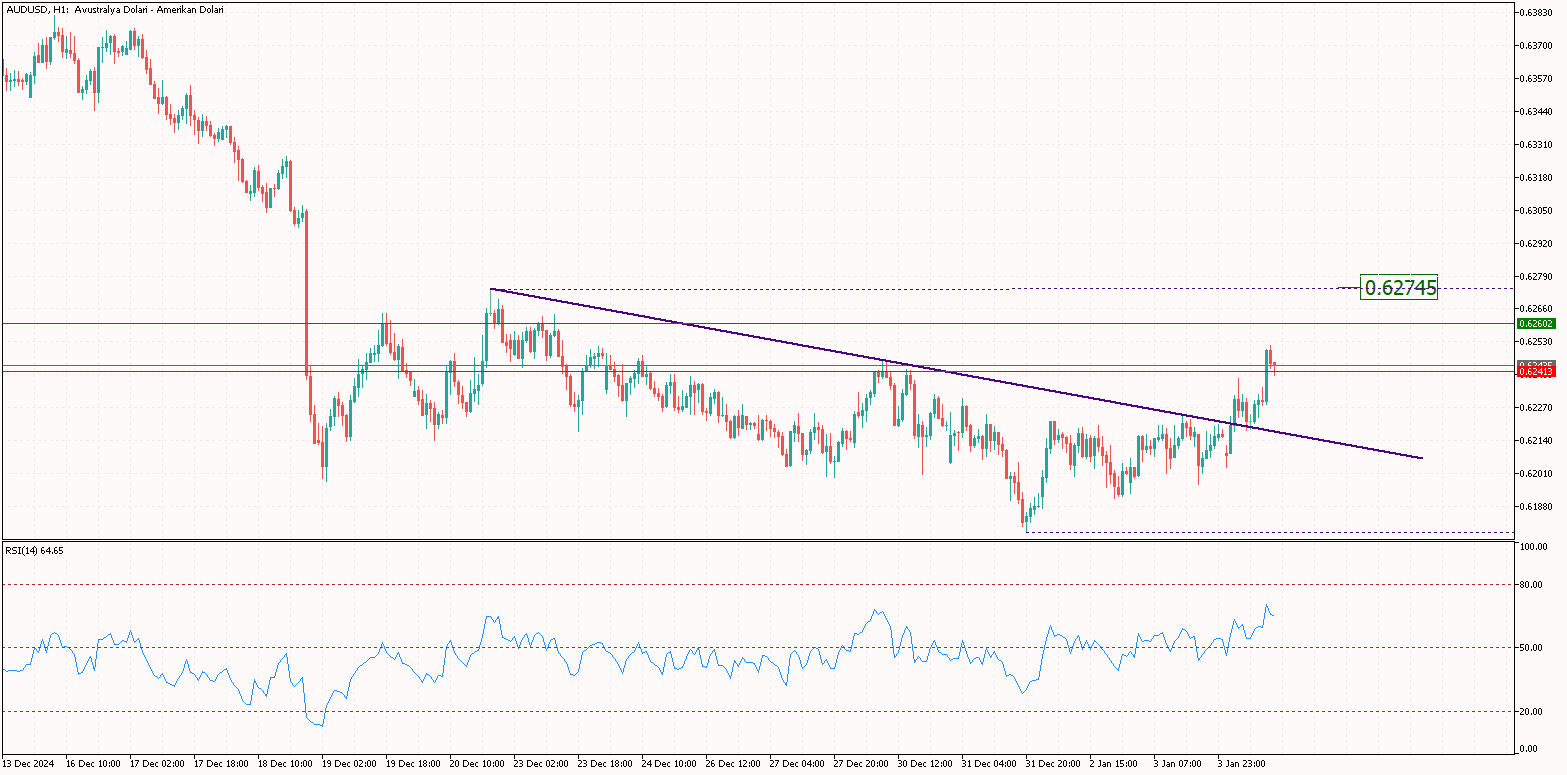Click the 0.63180 price scale value
This screenshot has height=775, width=1567.
1536,177
